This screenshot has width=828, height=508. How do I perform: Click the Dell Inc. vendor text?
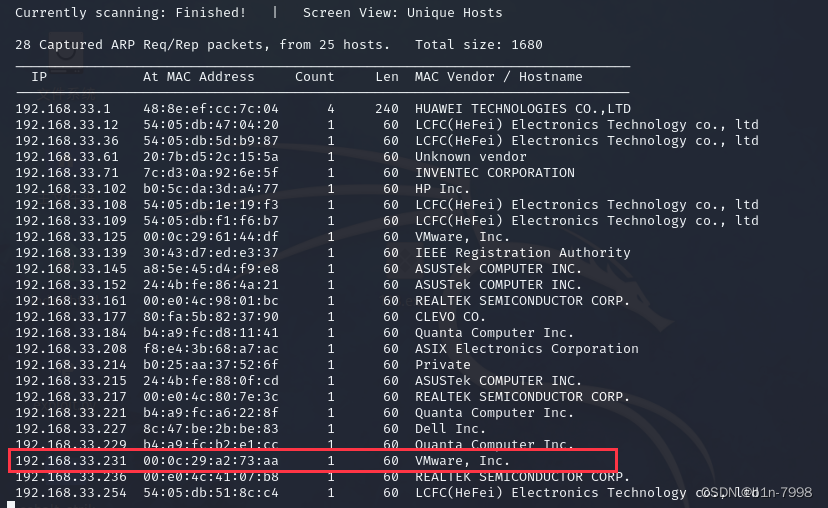450,428
